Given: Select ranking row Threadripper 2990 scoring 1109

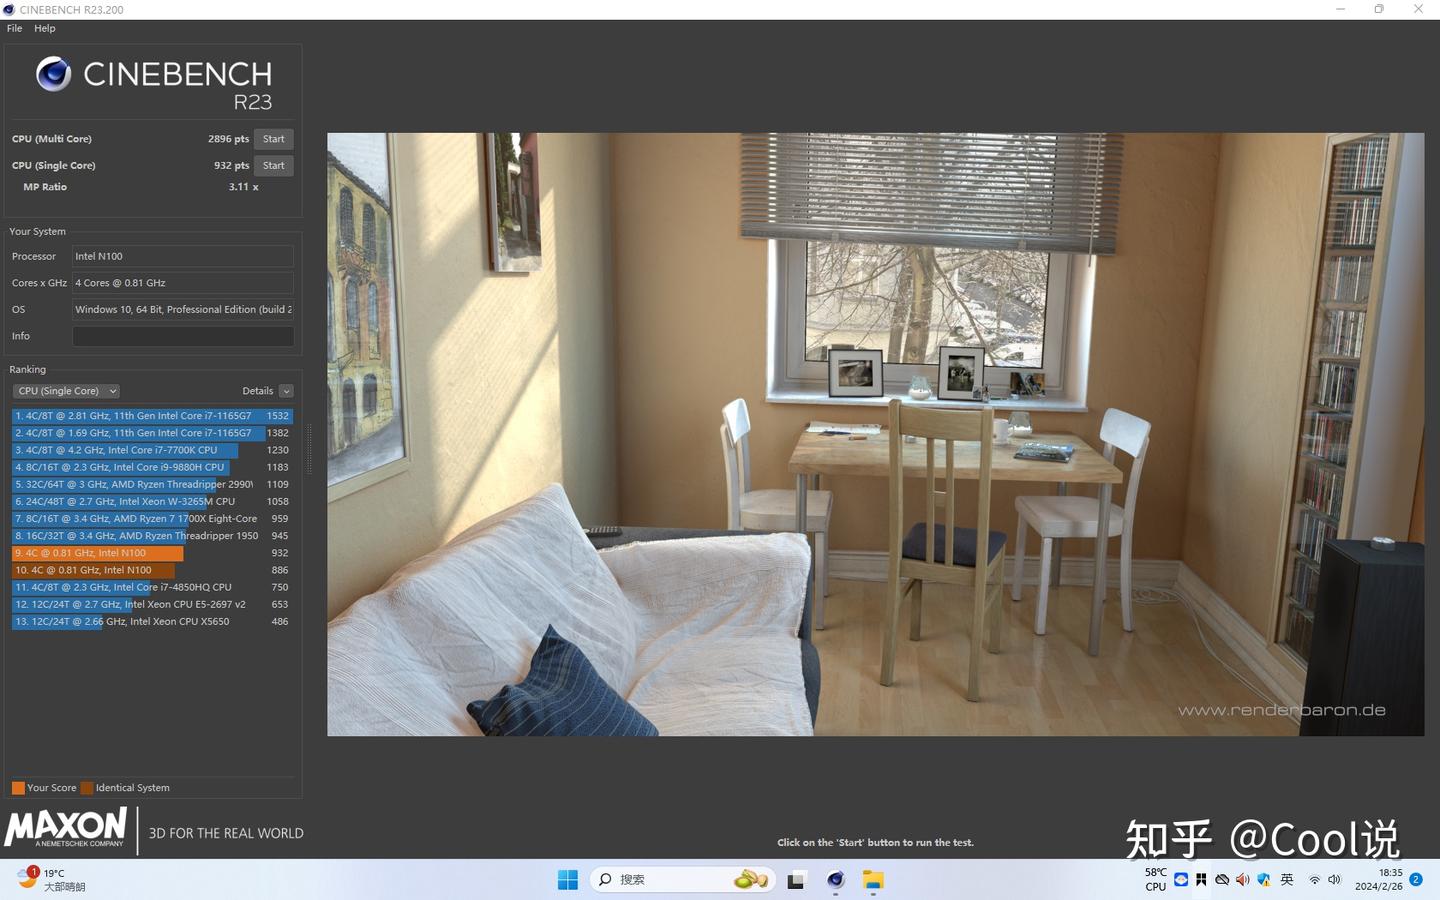Looking at the screenshot, I should click(152, 484).
